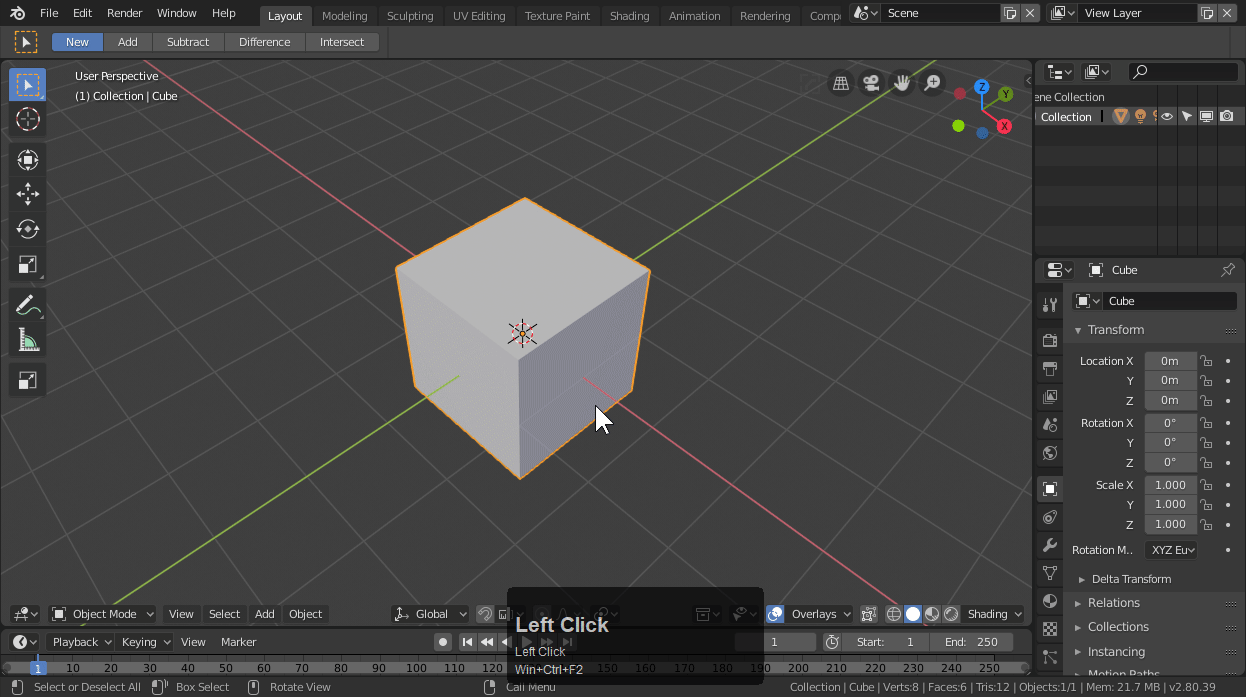Toggle camera view in viewport
1246x697 pixels.
pos(871,84)
